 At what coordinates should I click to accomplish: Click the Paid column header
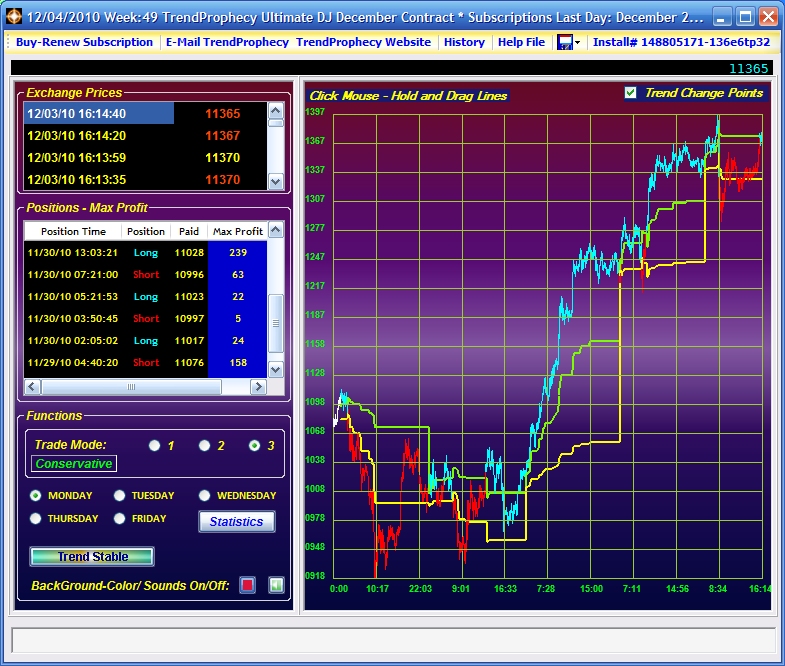point(189,231)
